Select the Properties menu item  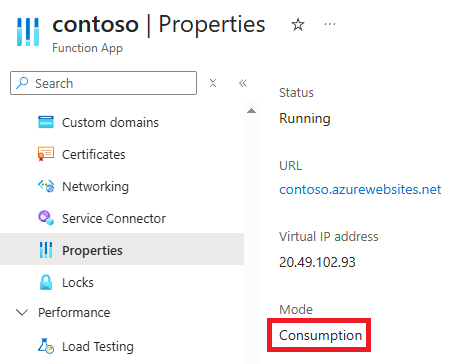pyautogui.click(x=122, y=249)
